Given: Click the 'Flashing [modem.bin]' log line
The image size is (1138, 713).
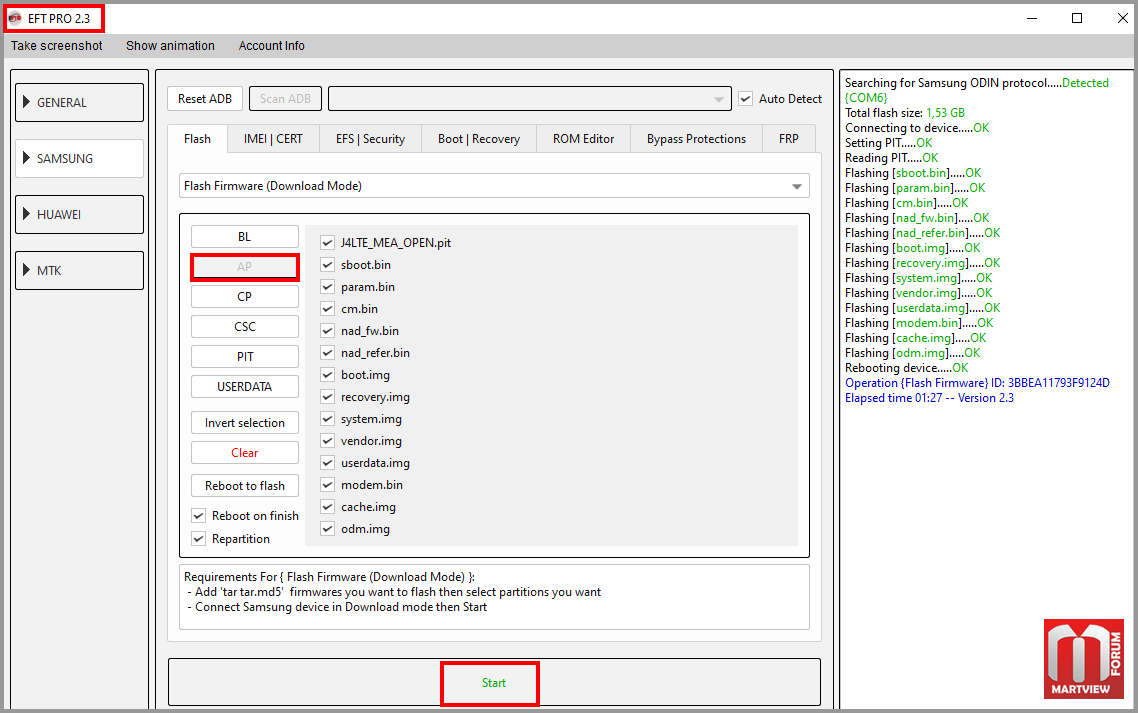Looking at the screenshot, I should click(x=919, y=323).
